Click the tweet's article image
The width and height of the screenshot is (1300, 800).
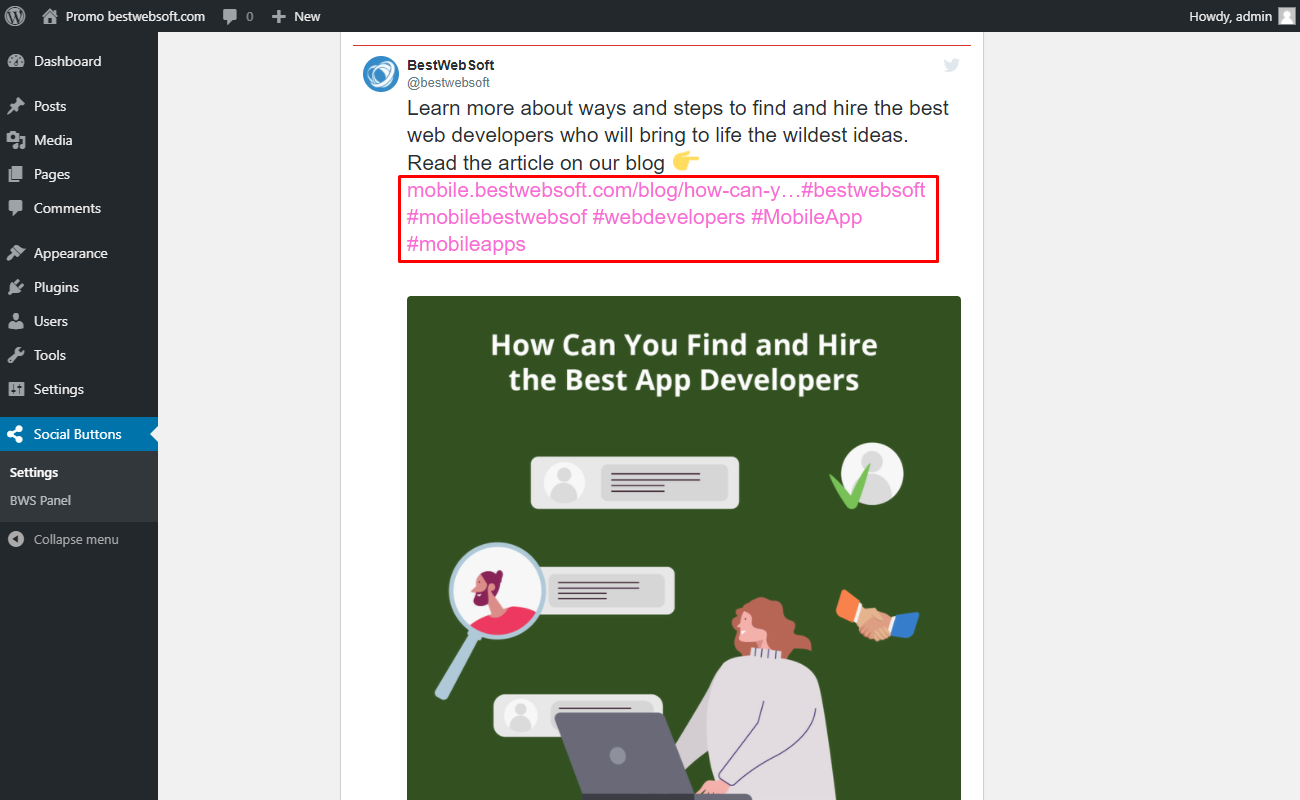coord(684,548)
